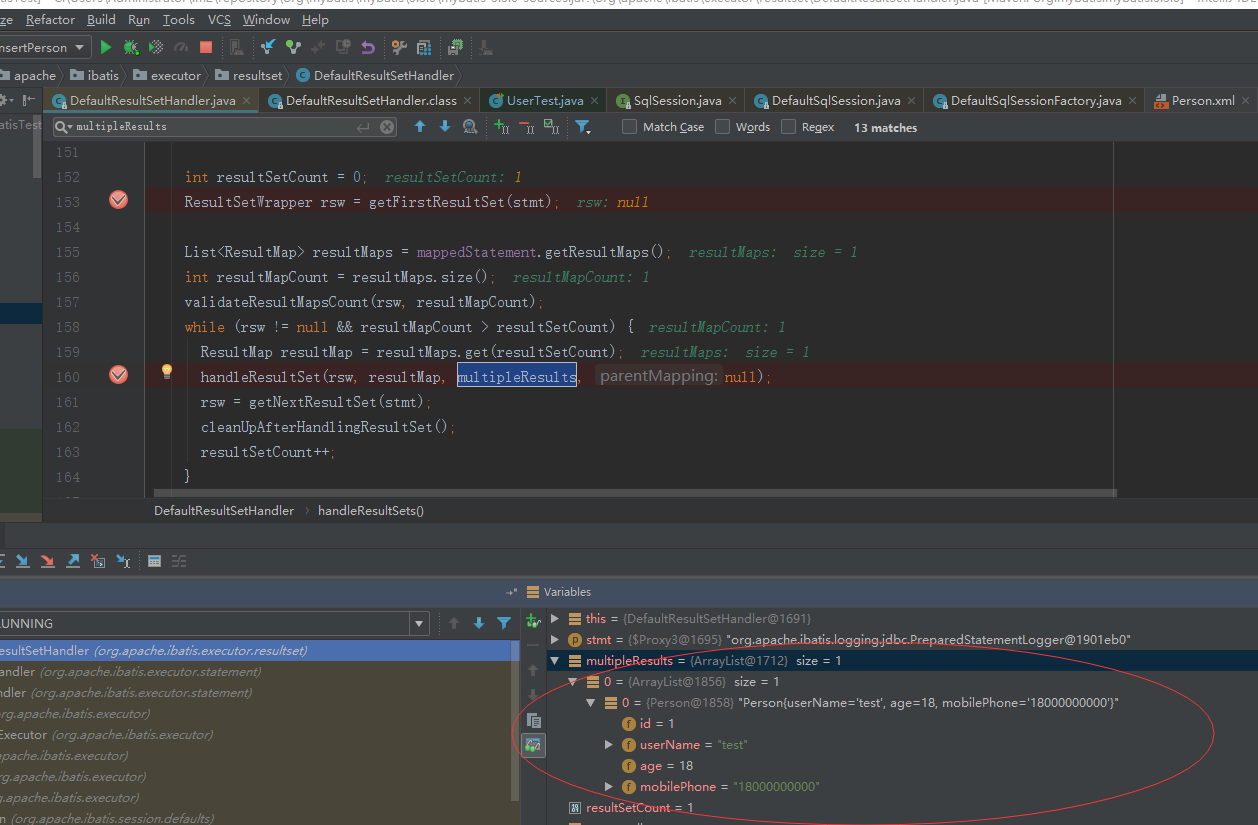Screen dimensions: 1258x825
Task: Click Drop Frame icon in debugger
Action: tap(98, 561)
